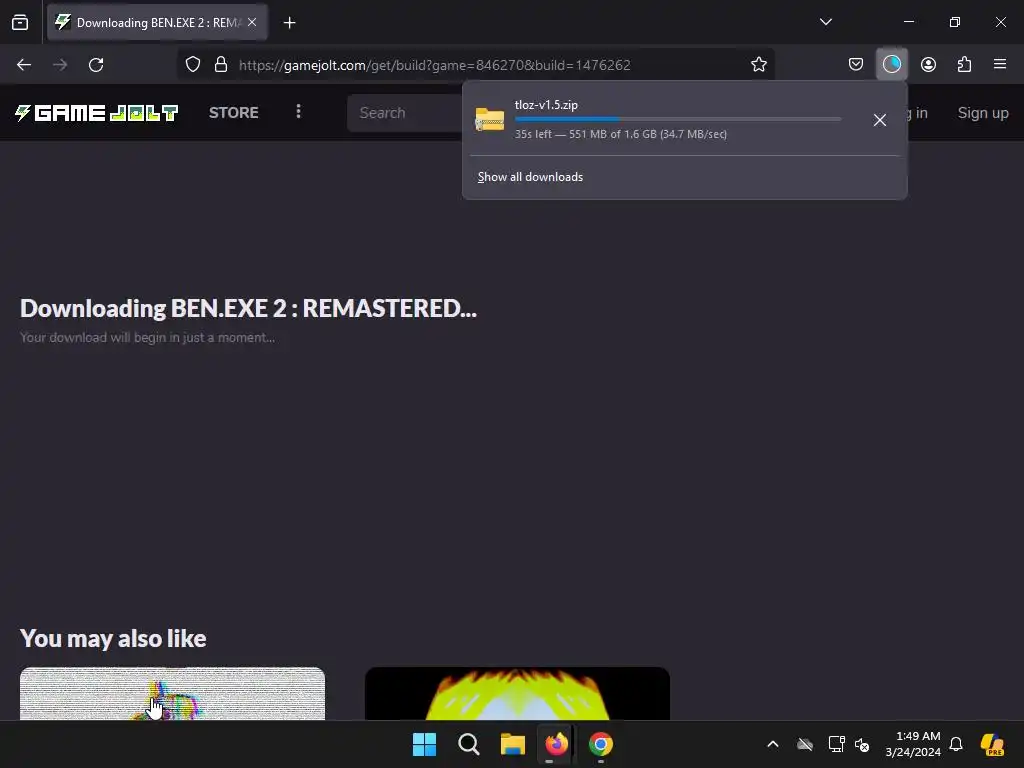Viewport: 1024px width, 768px height.
Task: Open Firefox View tab list icon
Action: (20, 22)
